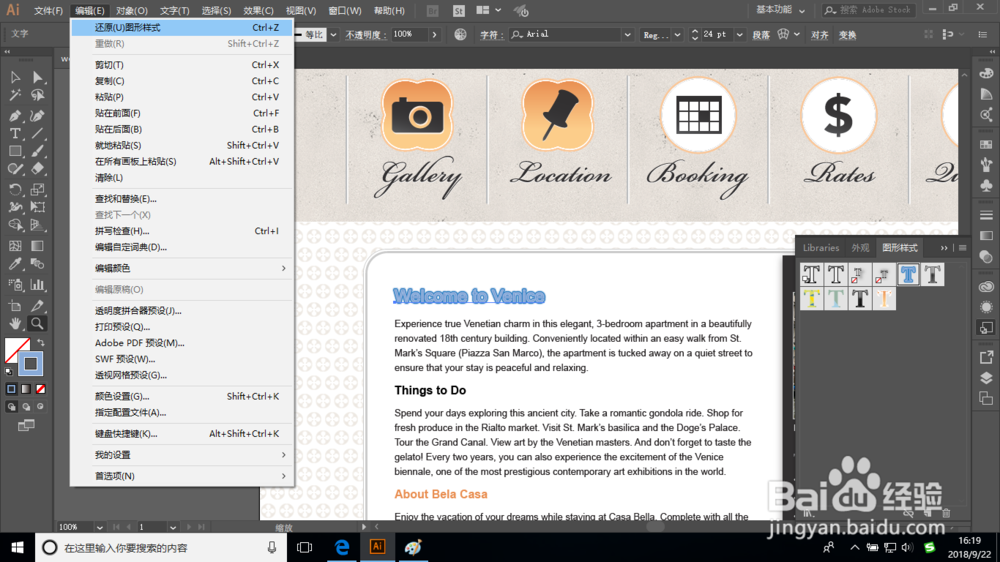
Task: Click the 对齐 align link
Action: click(820, 35)
